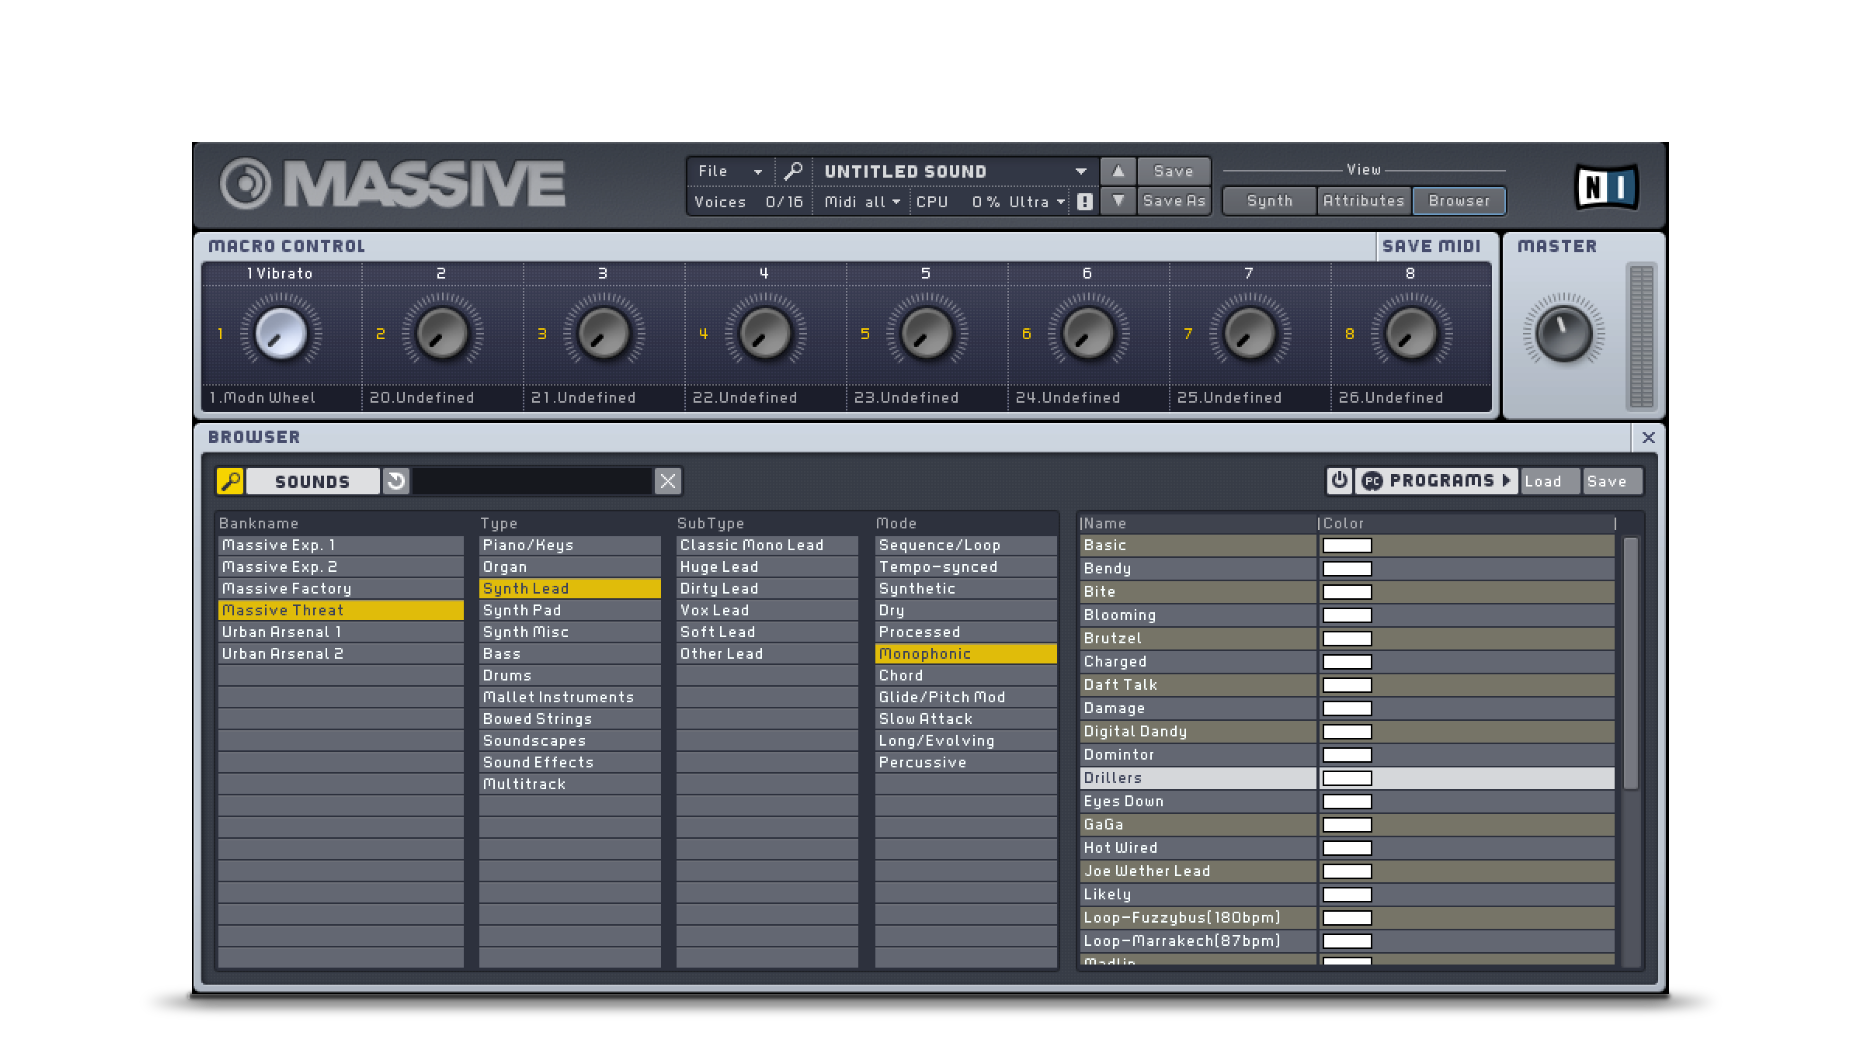
Task: Click the Load programs button
Action: point(1543,481)
